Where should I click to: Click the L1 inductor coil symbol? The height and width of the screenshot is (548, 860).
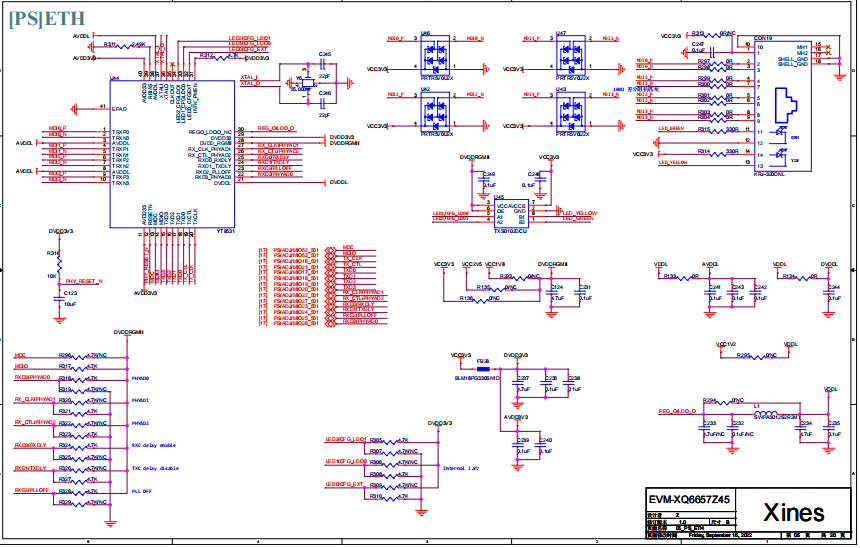click(765, 413)
